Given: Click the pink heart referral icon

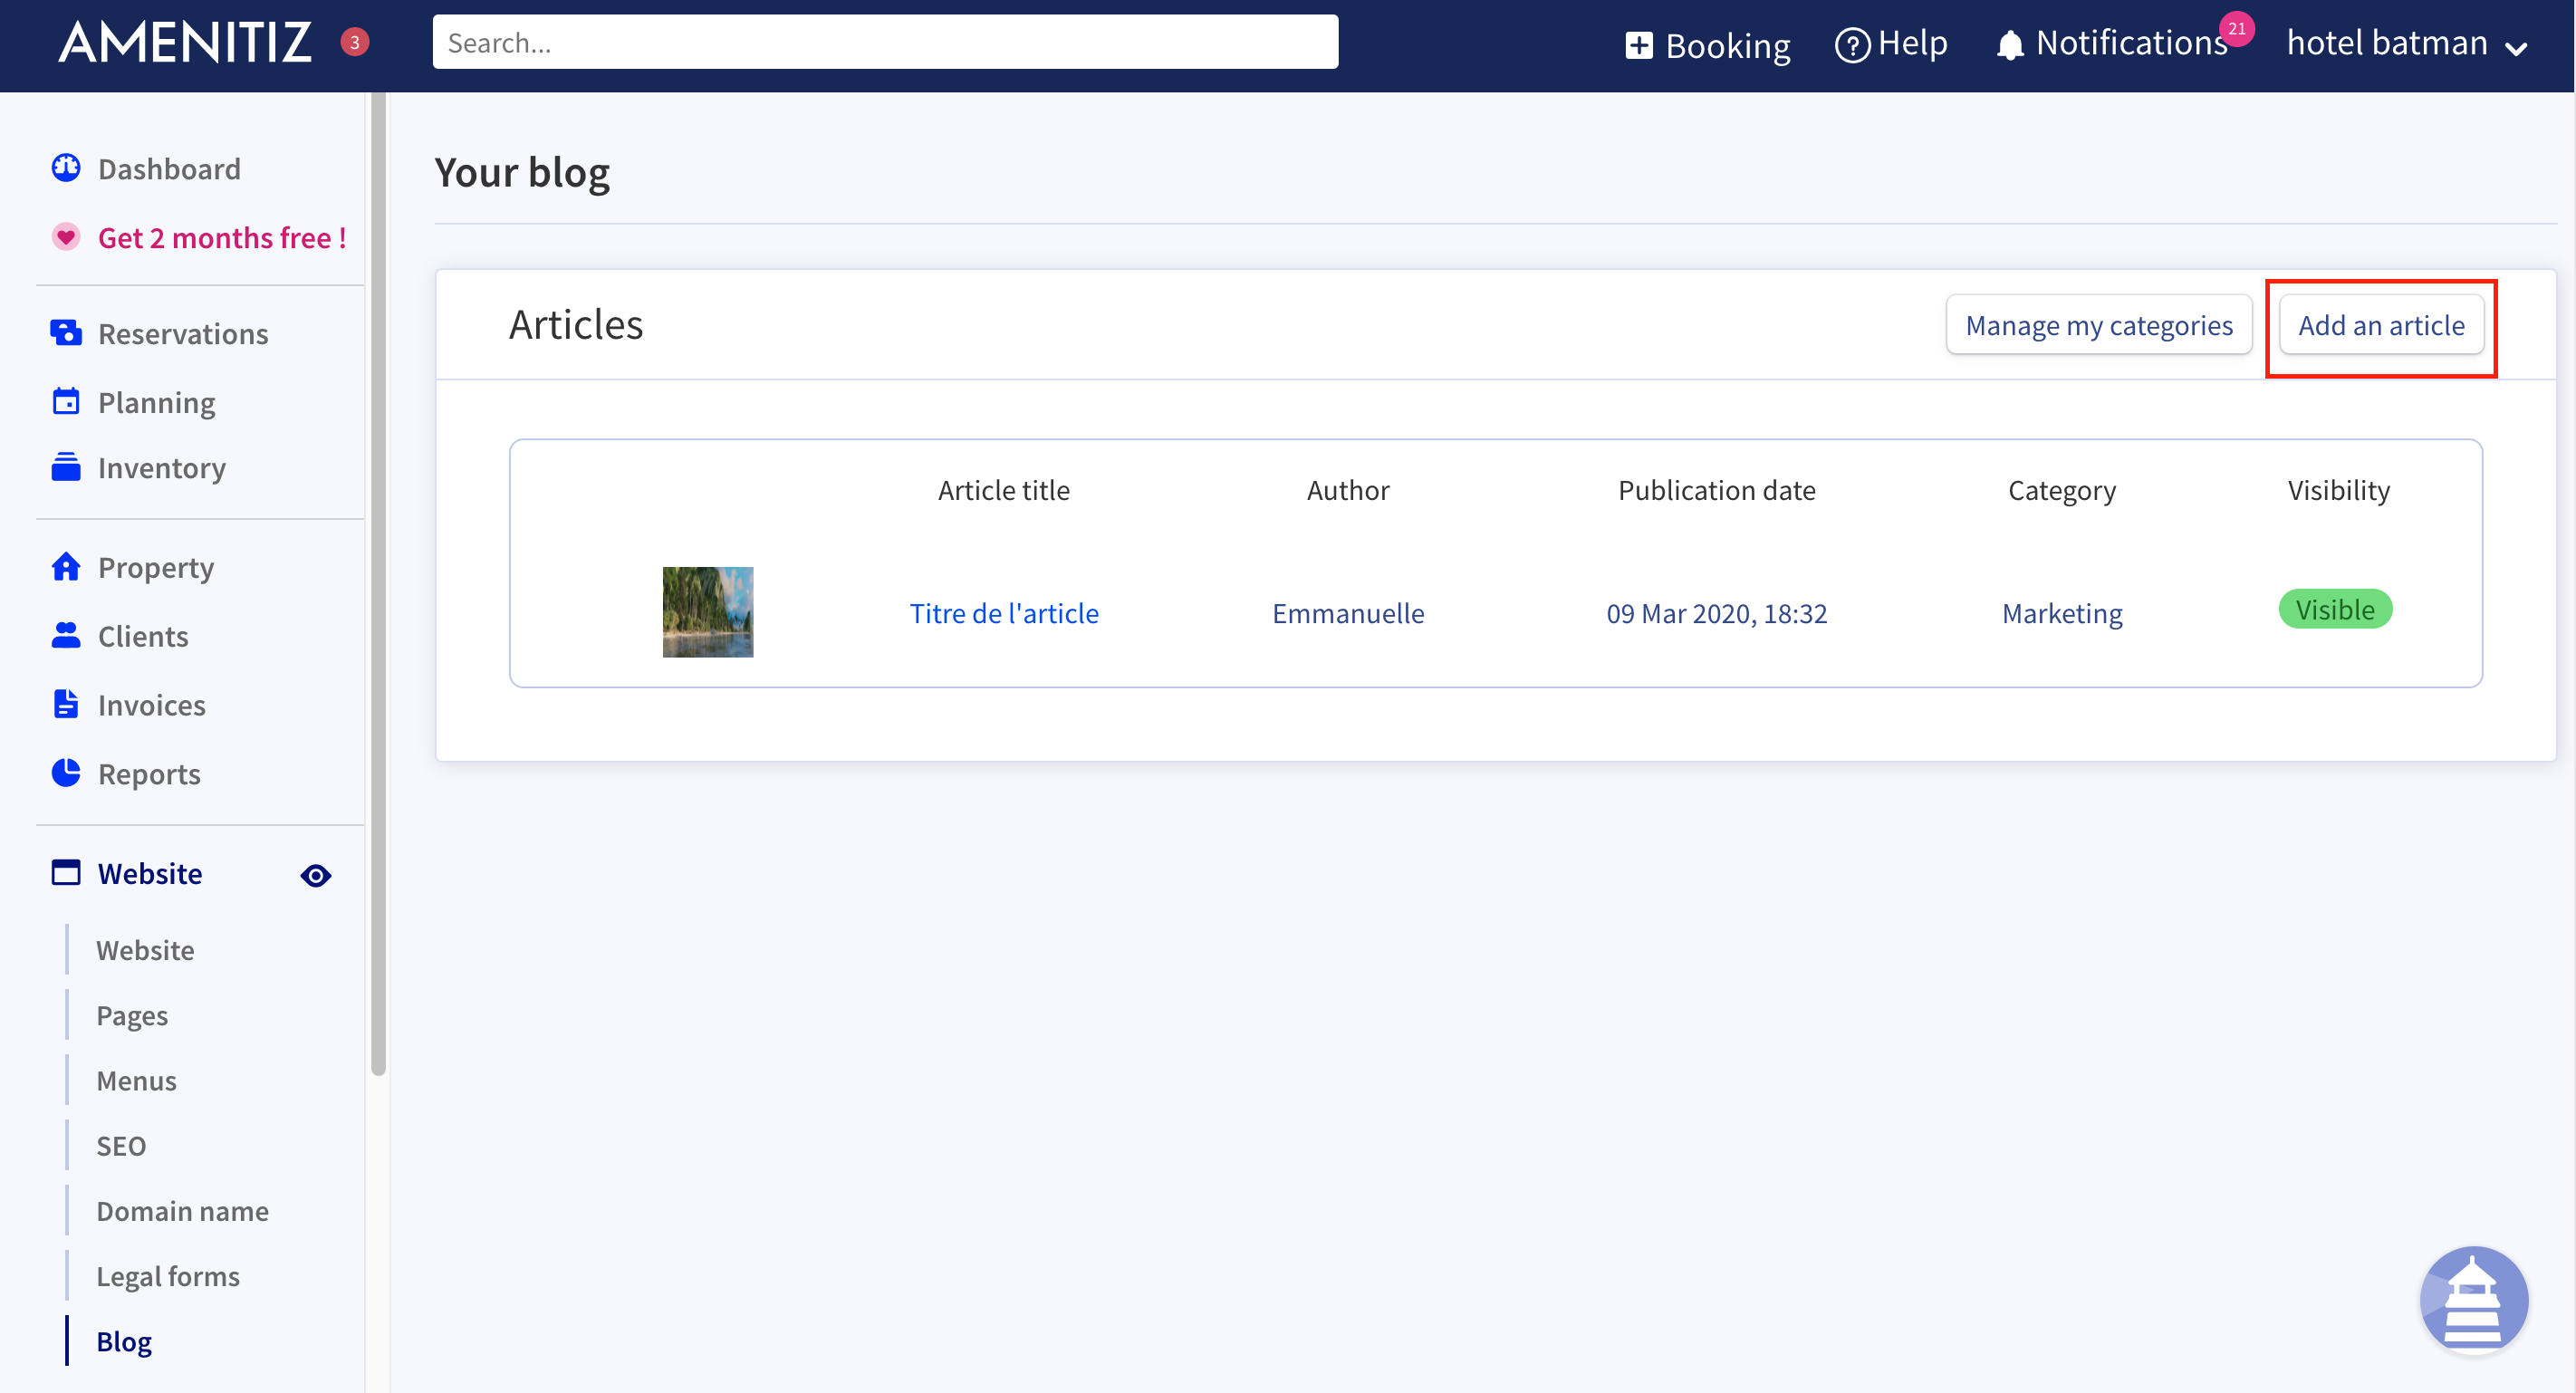Looking at the screenshot, I should [x=66, y=237].
